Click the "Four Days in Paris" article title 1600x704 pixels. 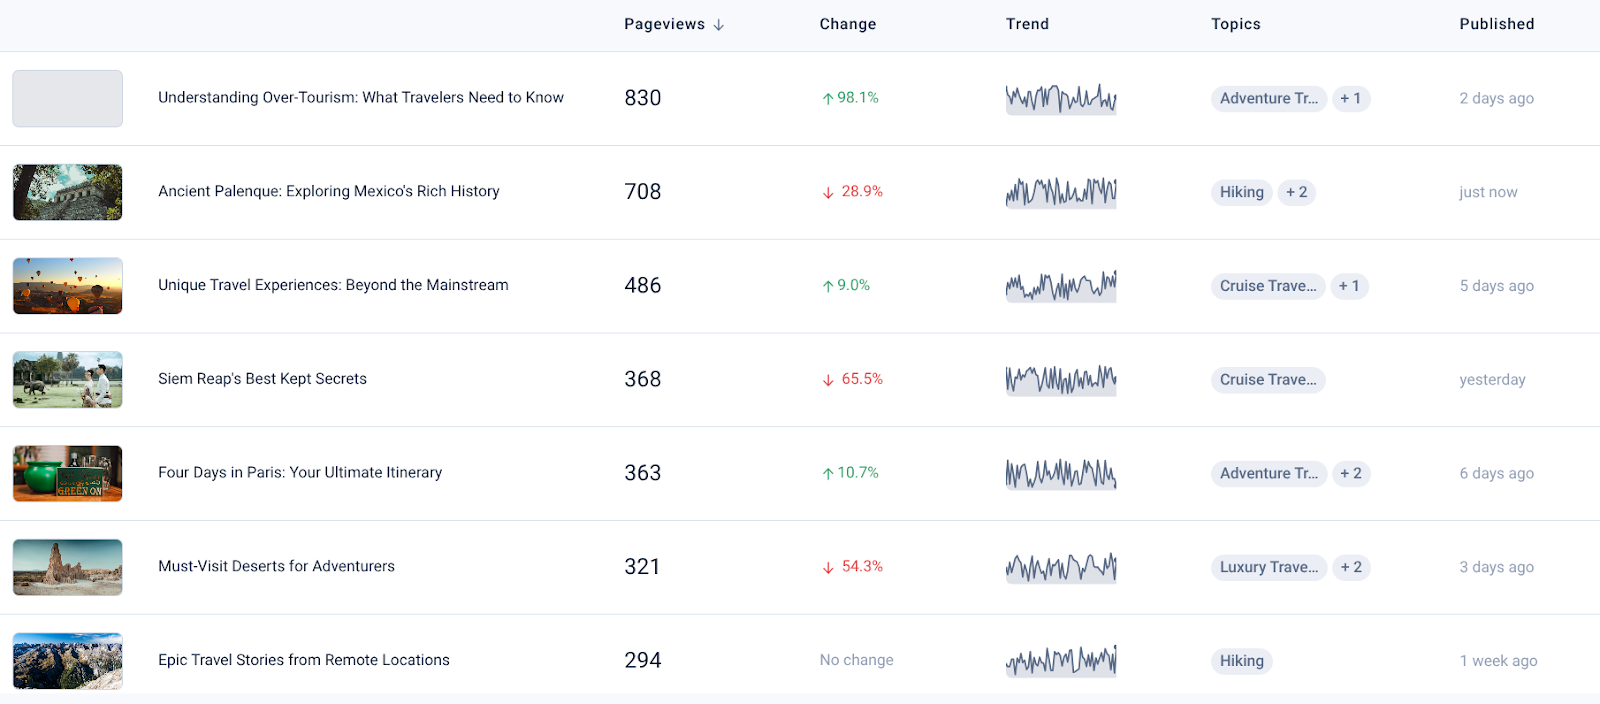[299, 473]
